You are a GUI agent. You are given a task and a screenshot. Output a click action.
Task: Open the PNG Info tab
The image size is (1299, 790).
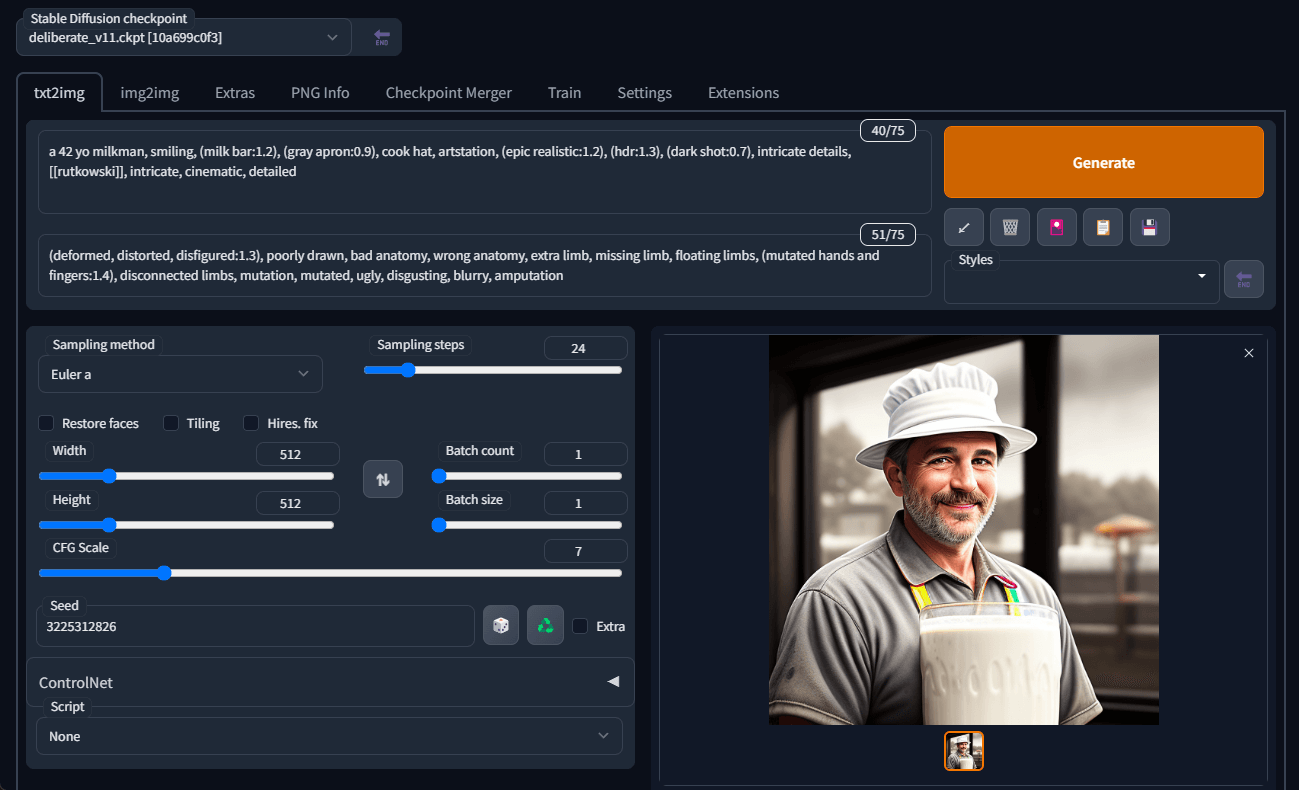pos(320,93)
